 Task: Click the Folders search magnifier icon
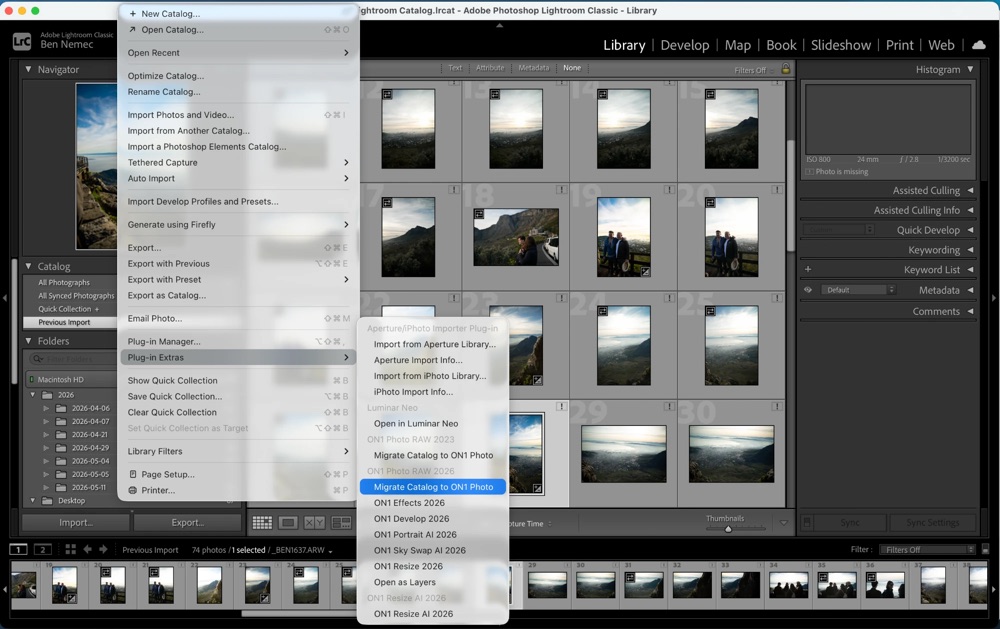38,359
